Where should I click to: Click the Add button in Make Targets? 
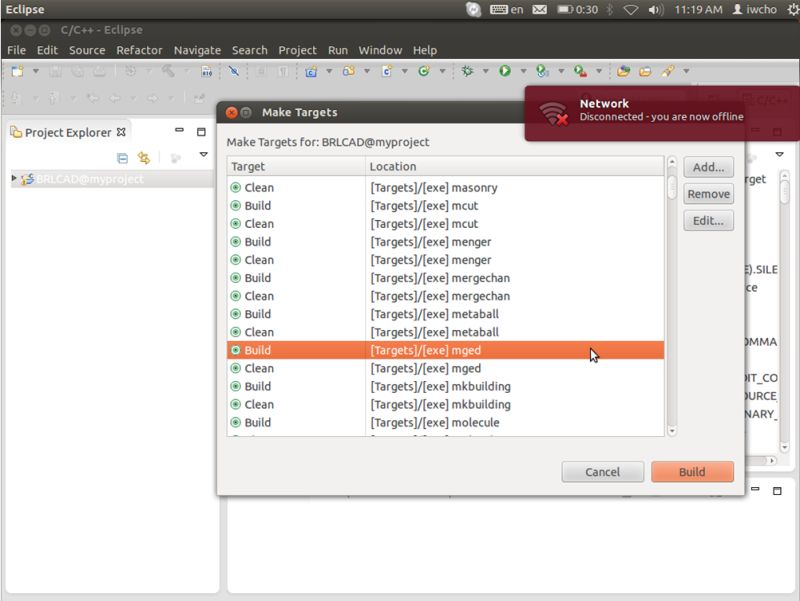707,167
